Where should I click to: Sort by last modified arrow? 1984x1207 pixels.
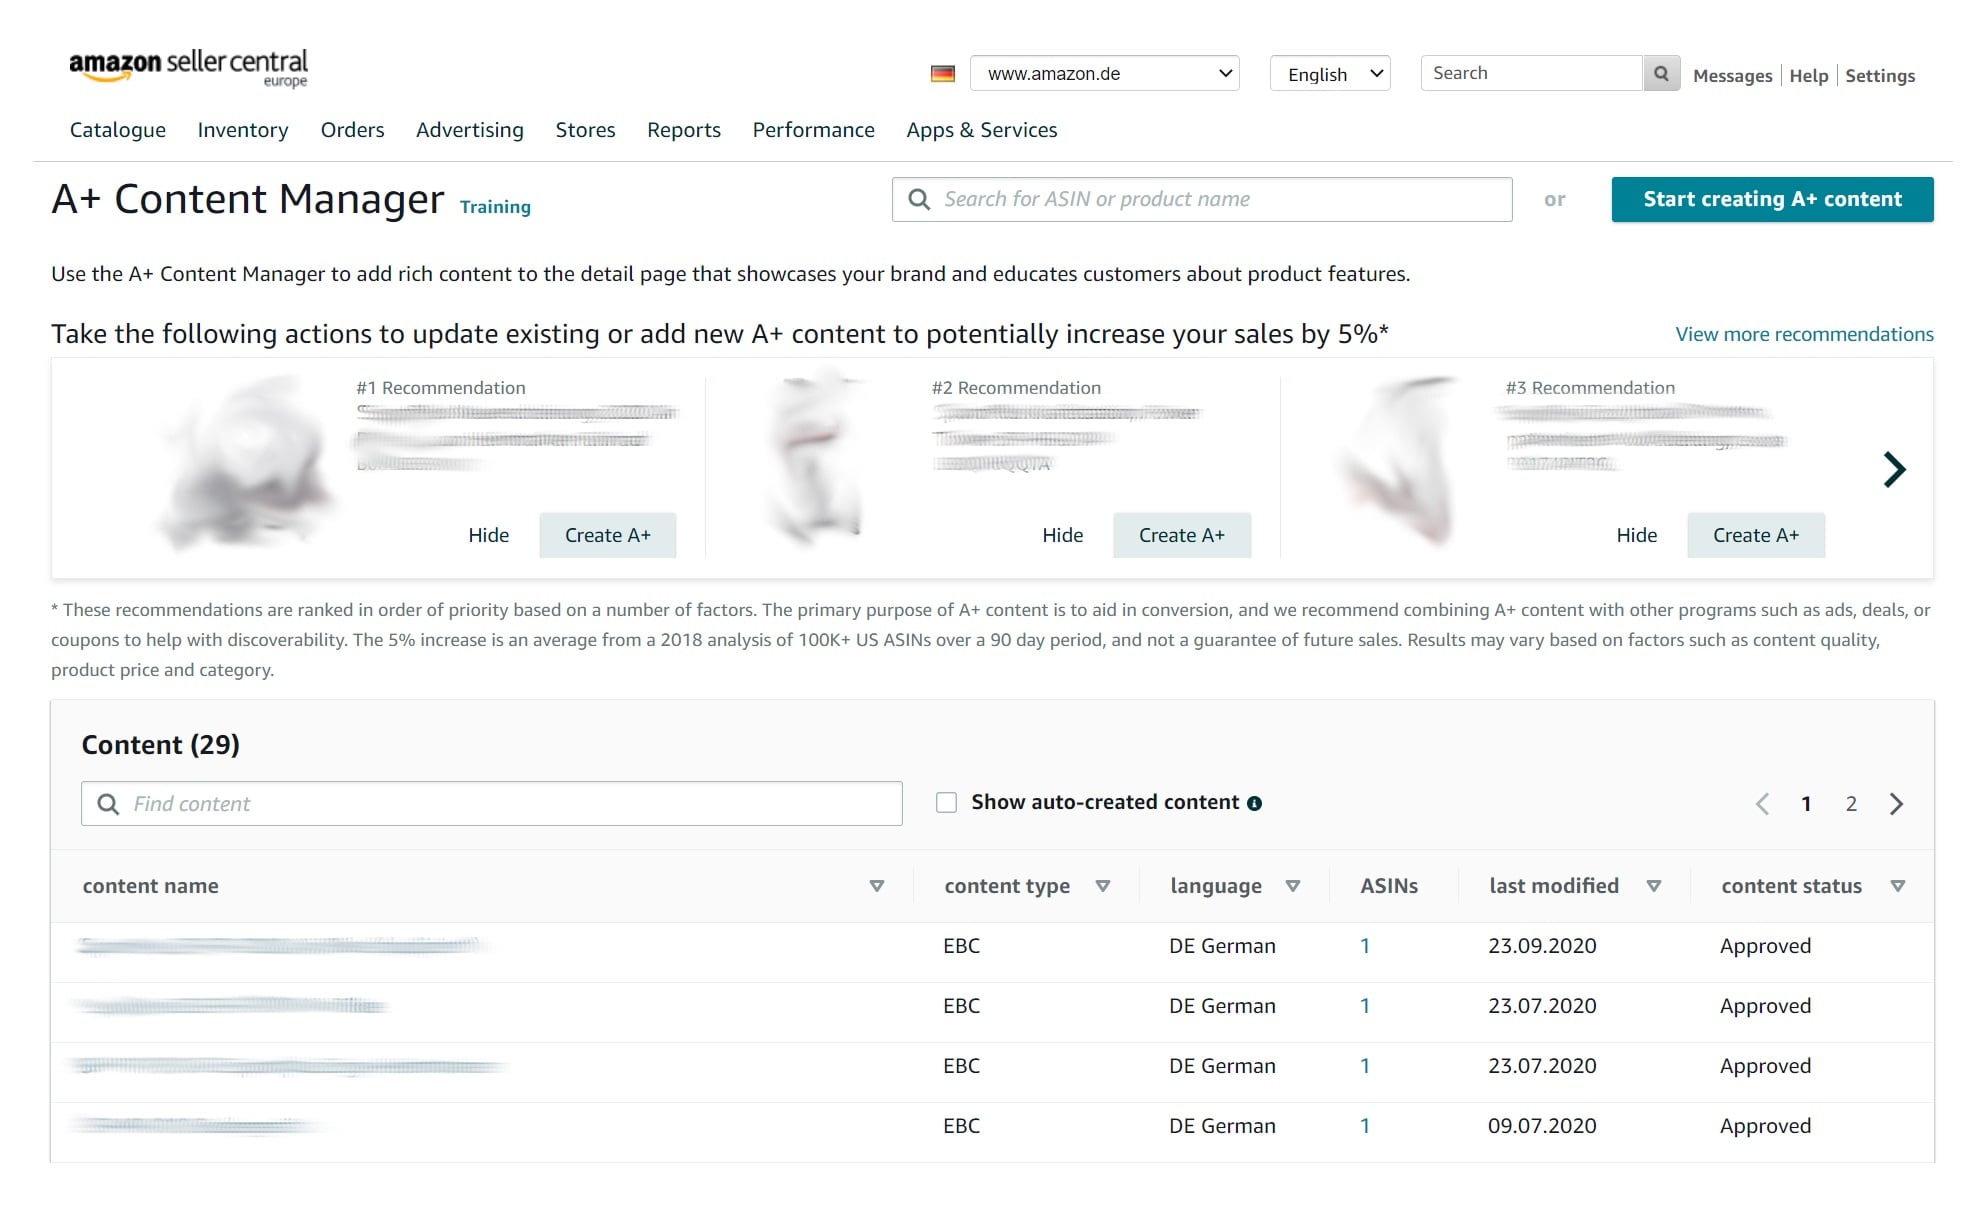(x=1654, y=886)
